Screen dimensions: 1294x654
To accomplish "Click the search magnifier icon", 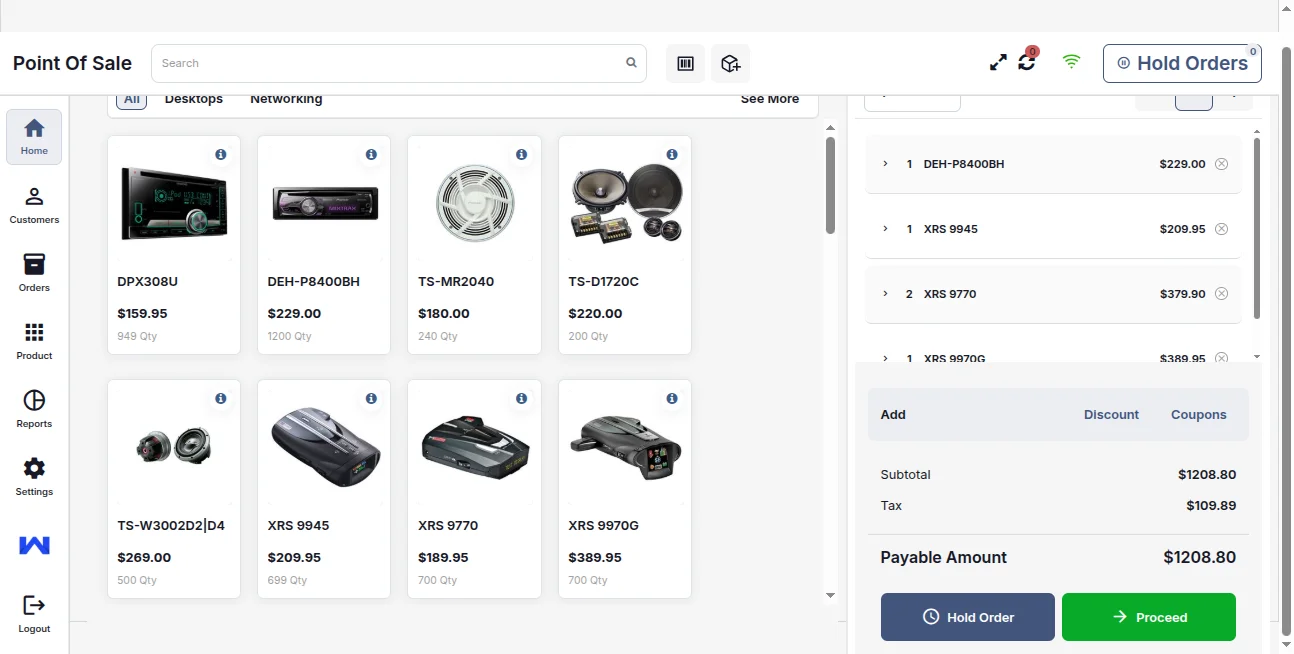I will 631,62.
